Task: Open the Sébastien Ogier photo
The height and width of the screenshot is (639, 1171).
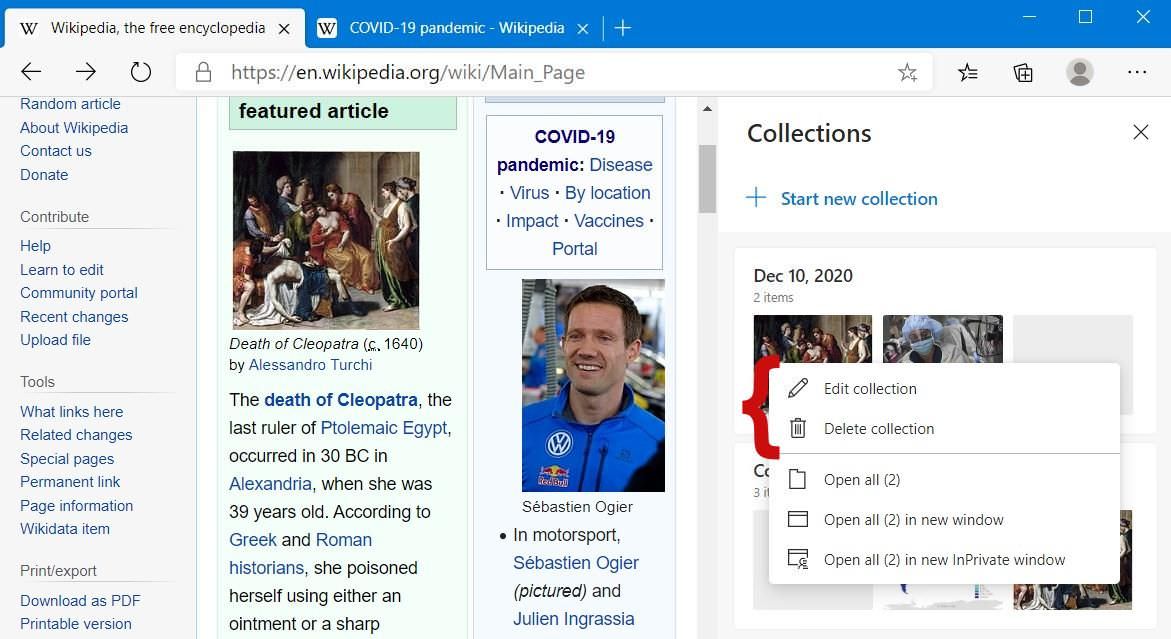Action: [593, 385]
